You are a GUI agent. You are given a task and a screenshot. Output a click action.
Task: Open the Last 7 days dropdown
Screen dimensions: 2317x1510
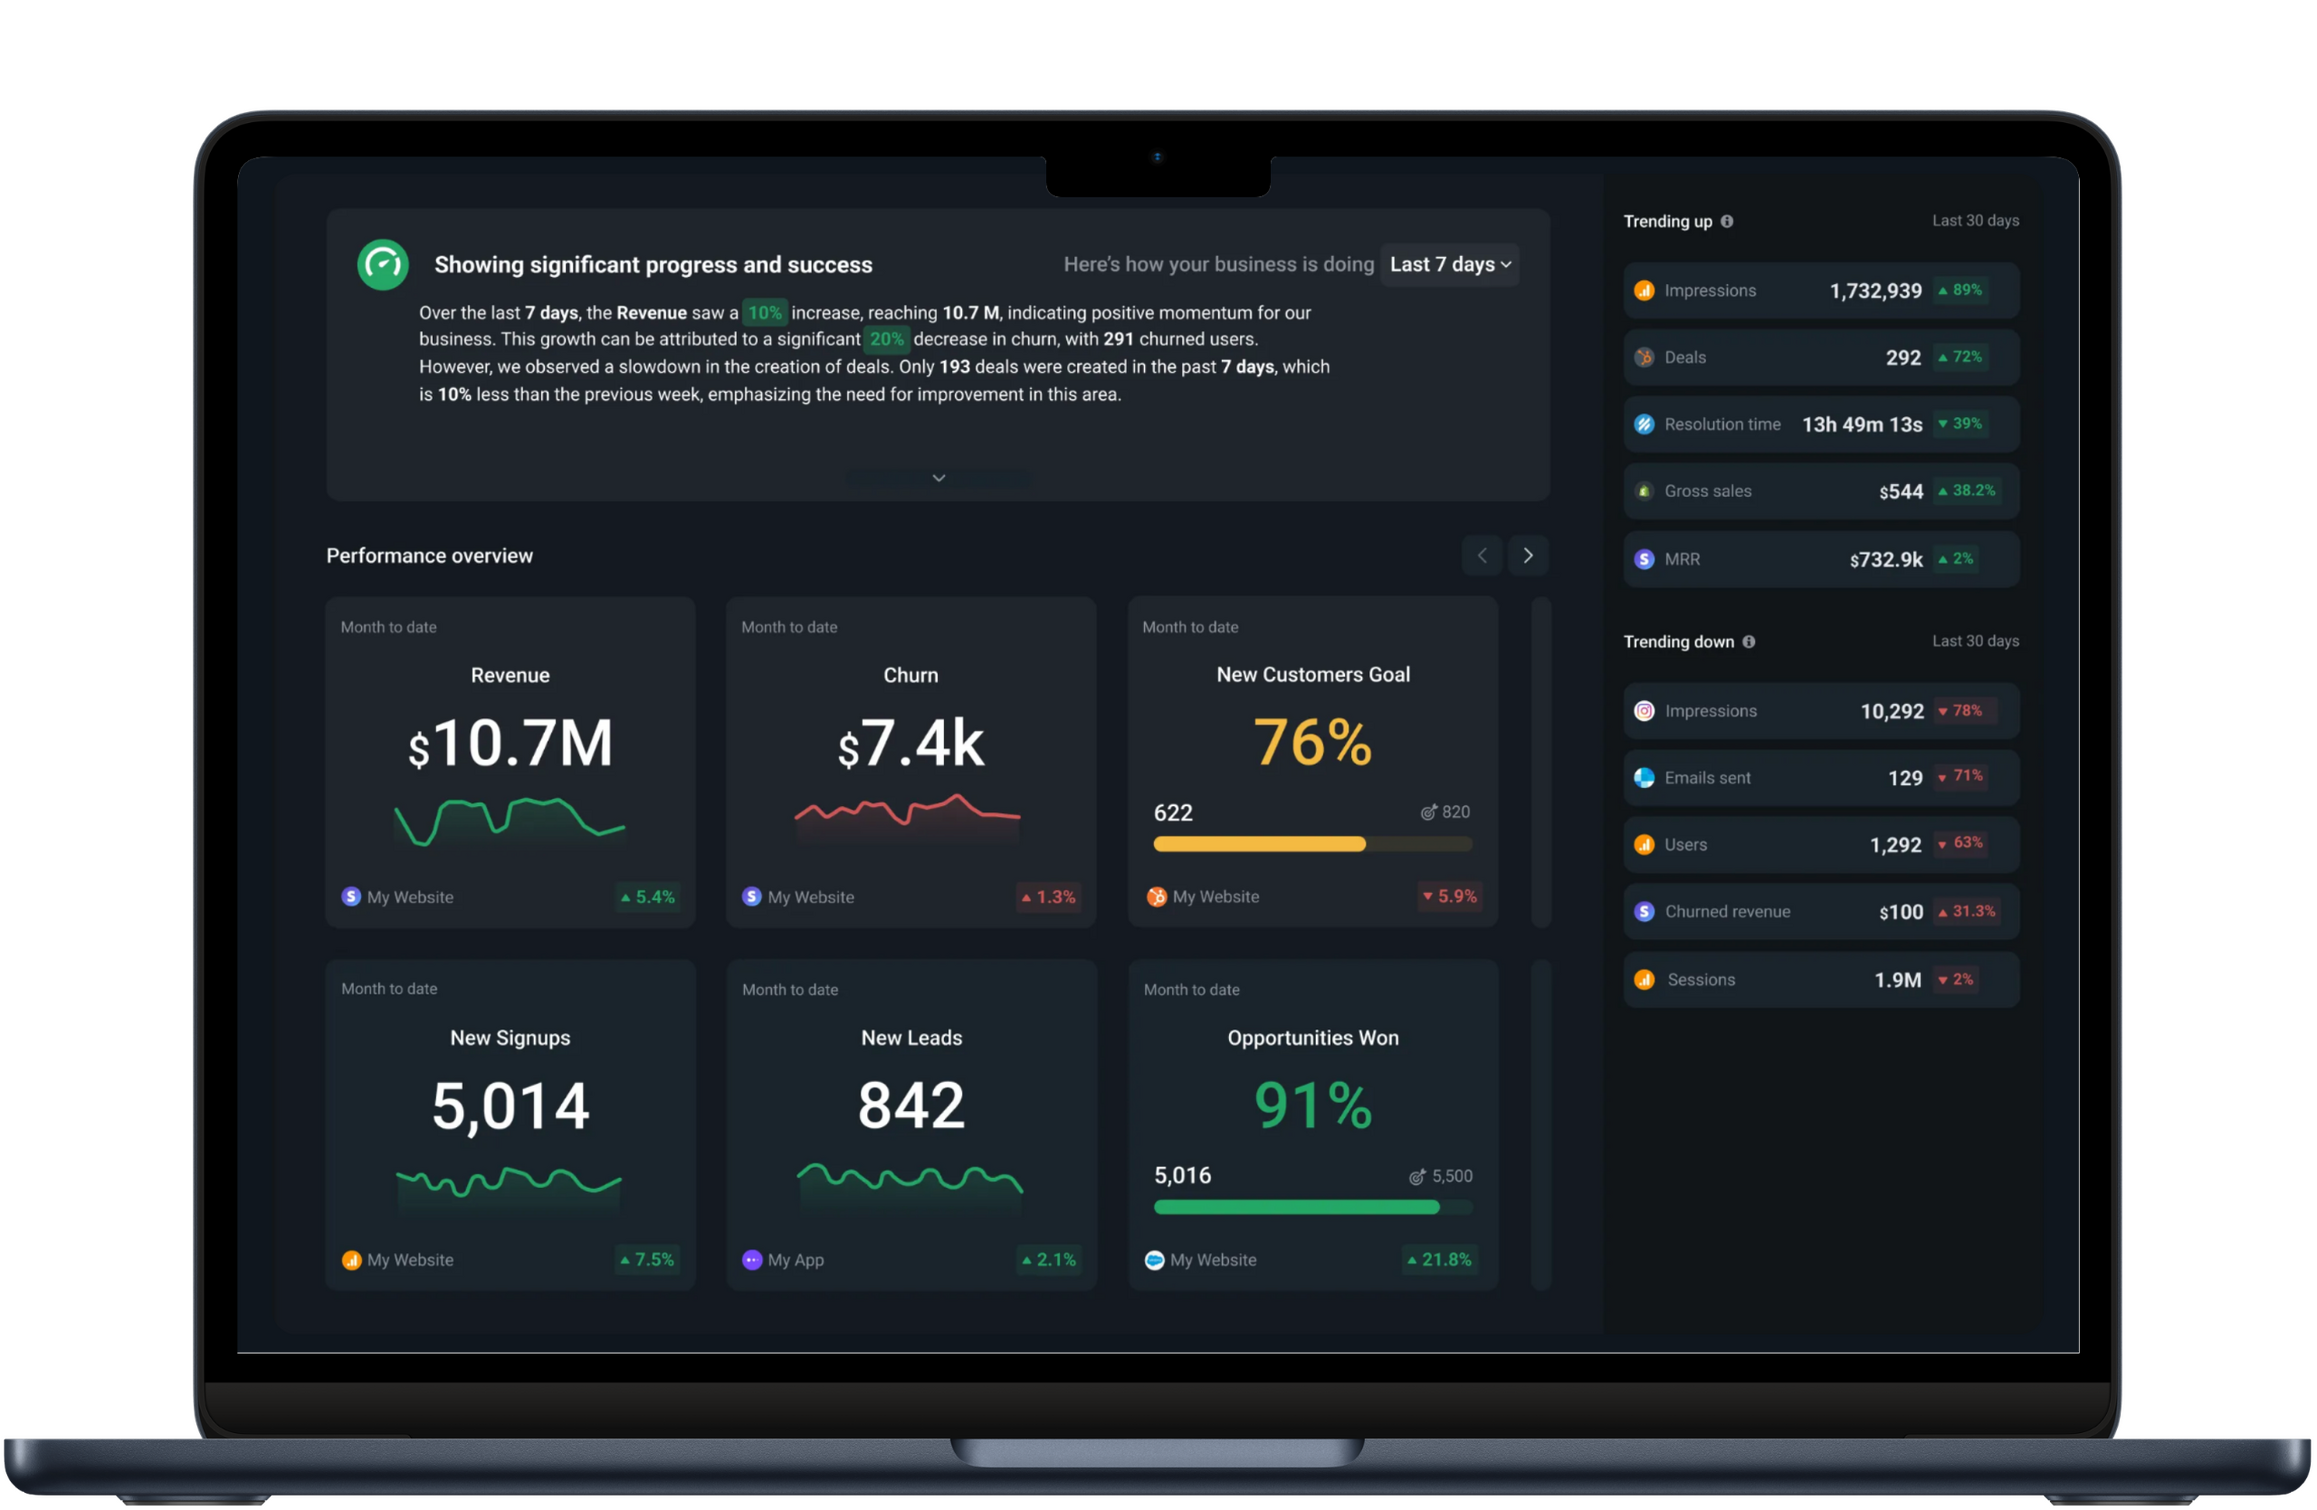(1449, 265)
